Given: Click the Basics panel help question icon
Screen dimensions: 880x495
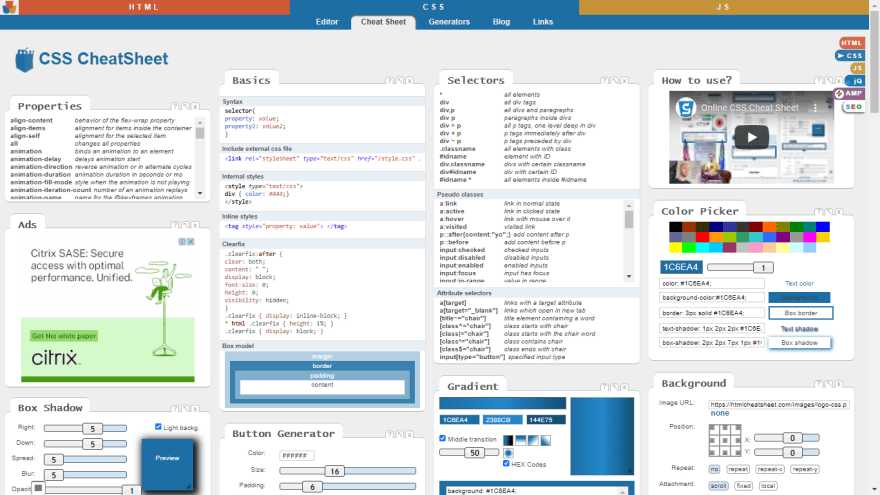Looking at the screenshot, I should pos(389,80).
